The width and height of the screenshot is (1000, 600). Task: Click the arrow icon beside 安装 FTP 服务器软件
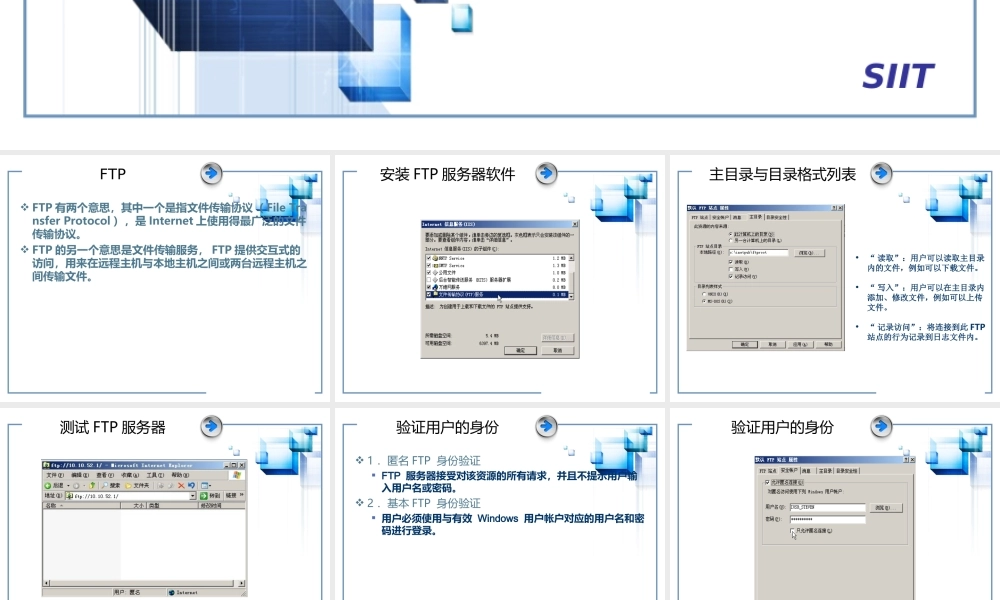[546, 173]
